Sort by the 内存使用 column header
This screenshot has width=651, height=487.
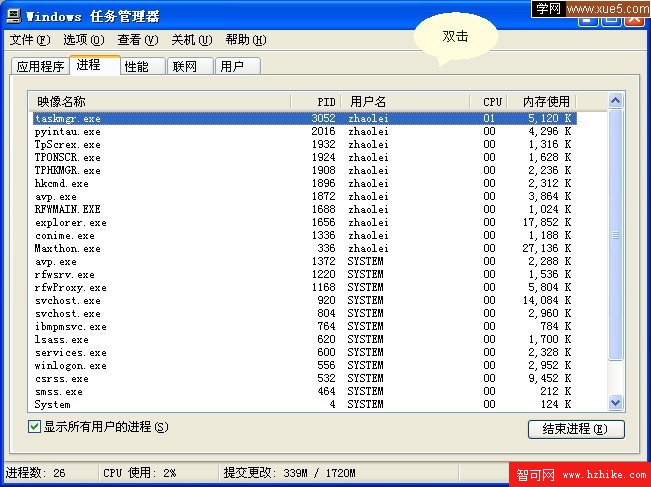click(541, 102)
